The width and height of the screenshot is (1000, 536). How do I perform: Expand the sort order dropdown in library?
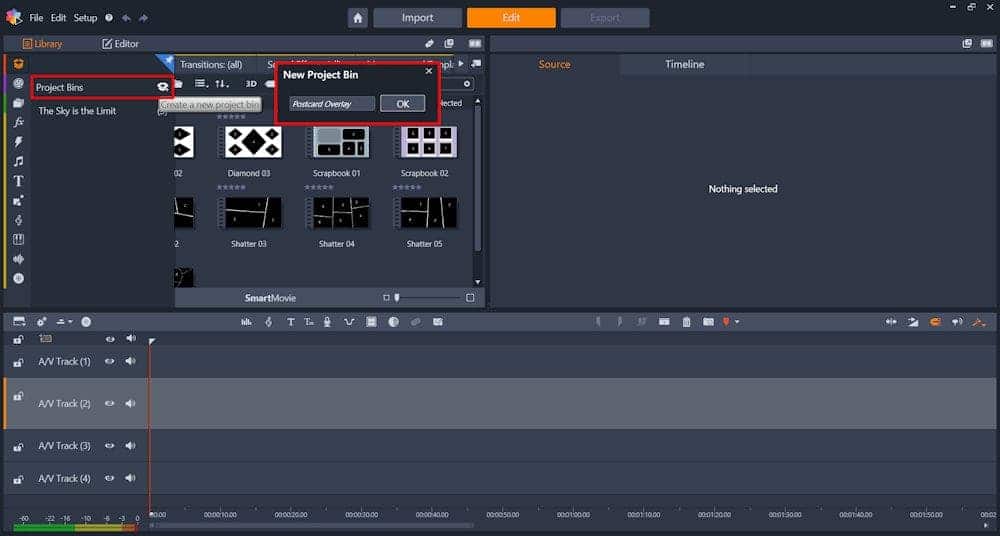pos(223,84)
